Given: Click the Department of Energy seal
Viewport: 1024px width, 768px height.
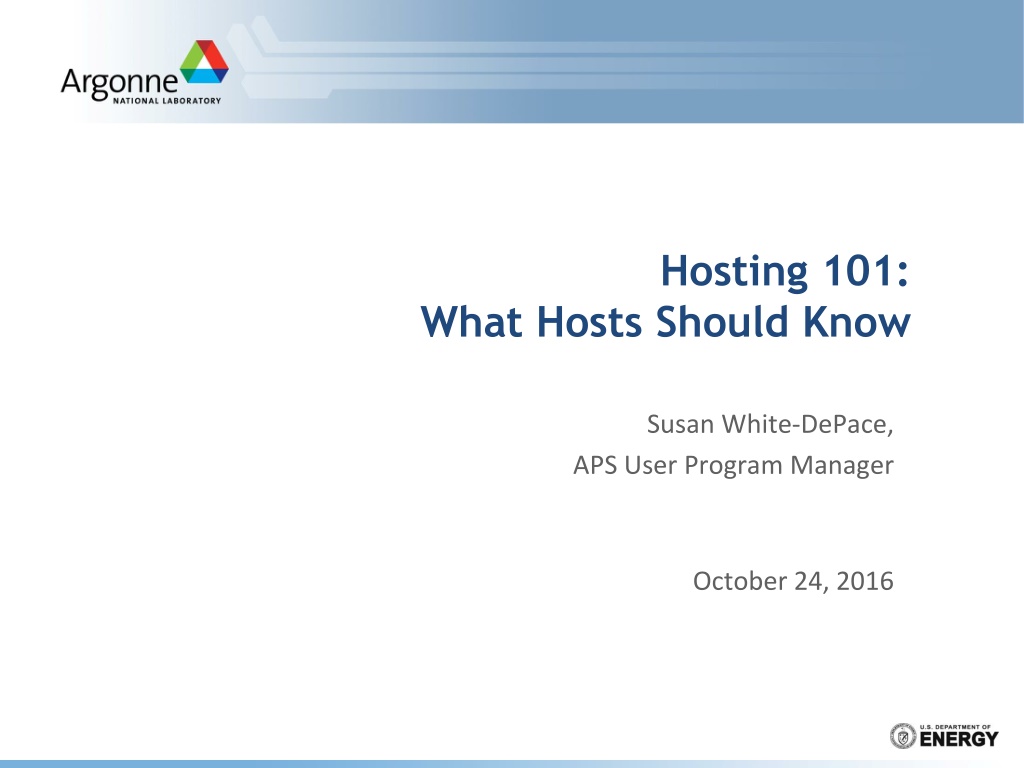Looking at the screenshot, I should pyautogui.click(x=903, y=736).
